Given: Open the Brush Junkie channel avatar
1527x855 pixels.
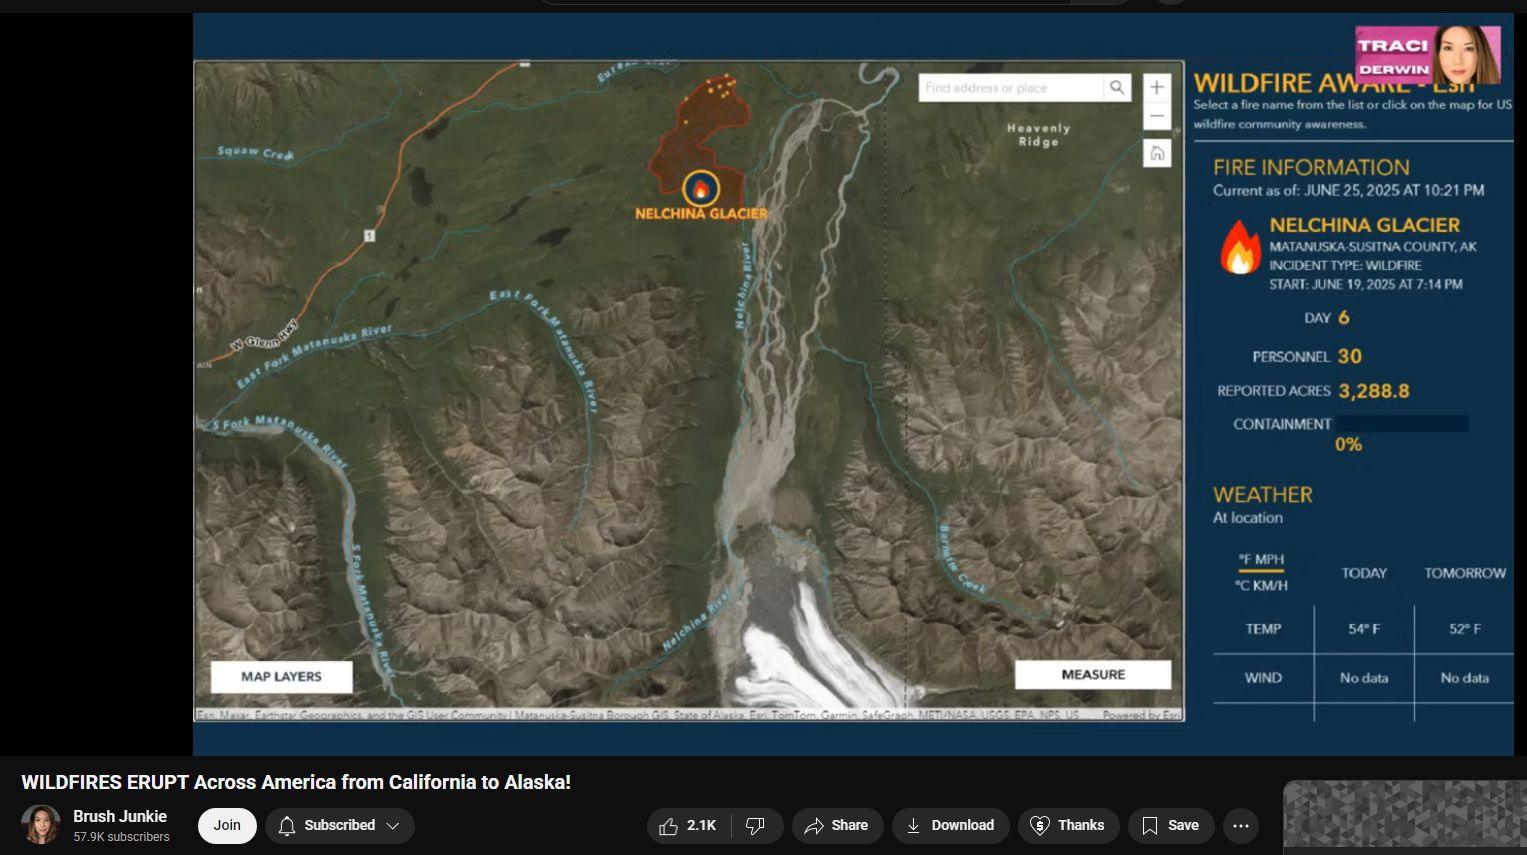Looking at the screenshot, I should (41, 825).
